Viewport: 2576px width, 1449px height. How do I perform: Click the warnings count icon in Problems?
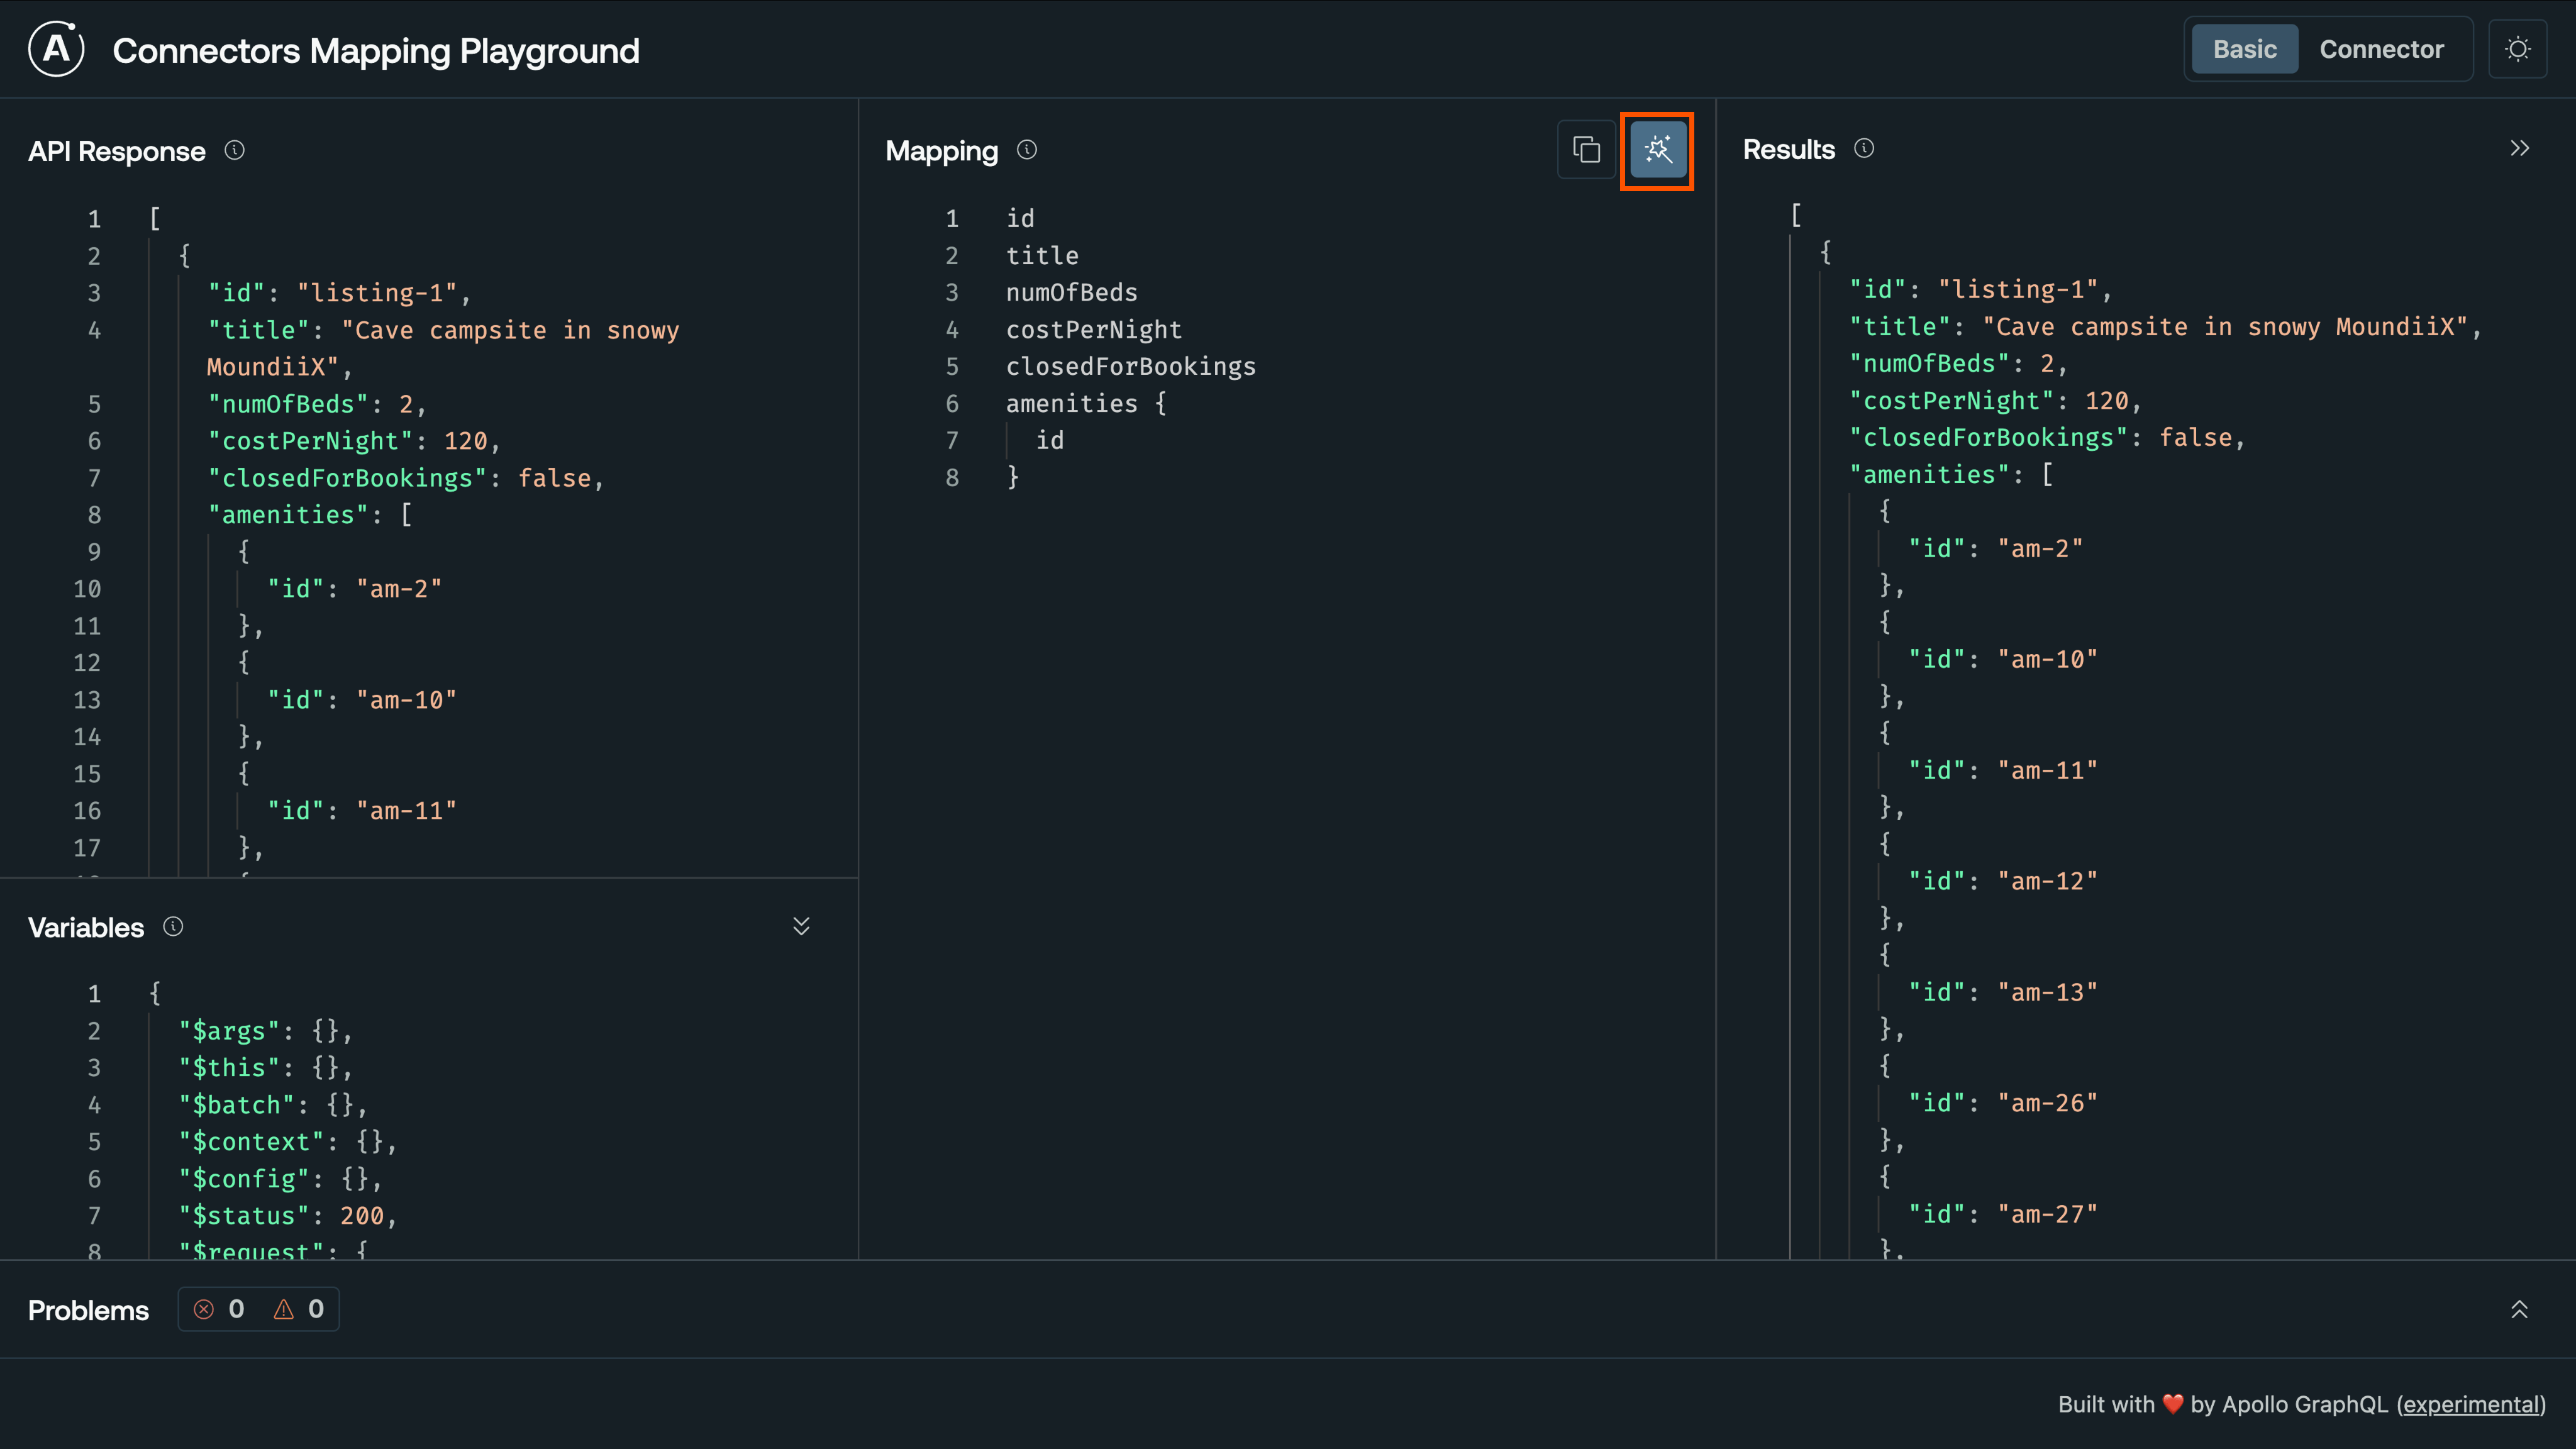click(284, 1309)
